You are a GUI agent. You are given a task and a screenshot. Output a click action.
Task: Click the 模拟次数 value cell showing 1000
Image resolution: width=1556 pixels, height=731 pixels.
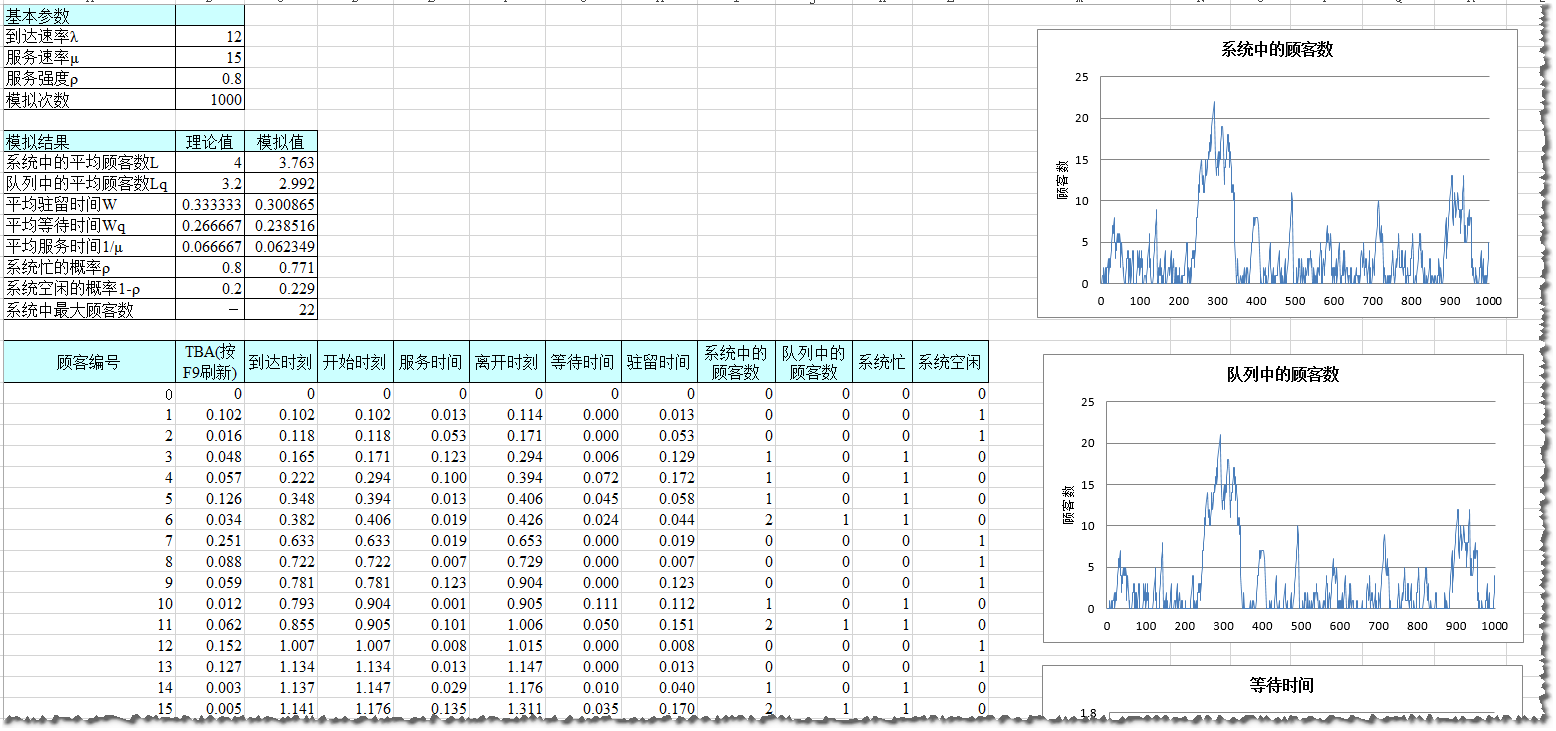coord(210,99)
